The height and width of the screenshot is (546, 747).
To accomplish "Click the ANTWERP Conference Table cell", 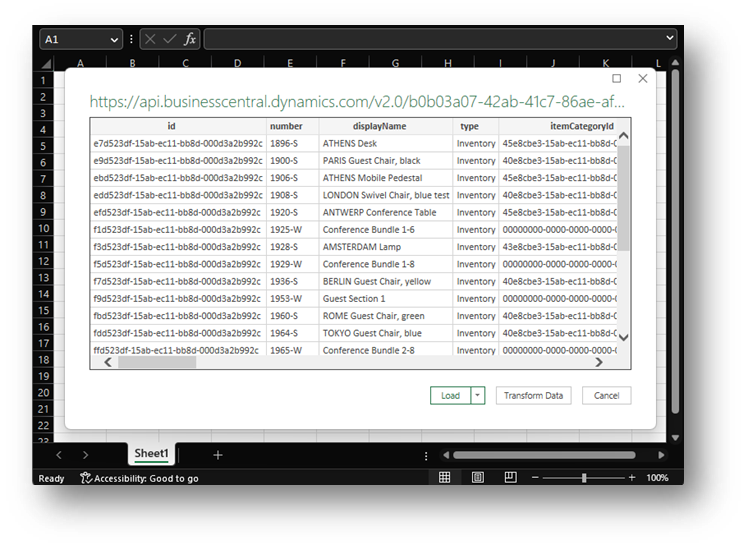I will 385,212.
